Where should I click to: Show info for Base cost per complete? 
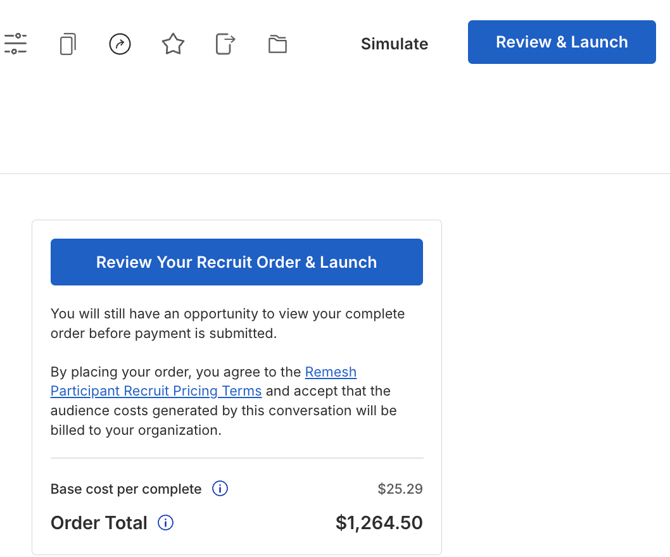click(x=220, y=489)
